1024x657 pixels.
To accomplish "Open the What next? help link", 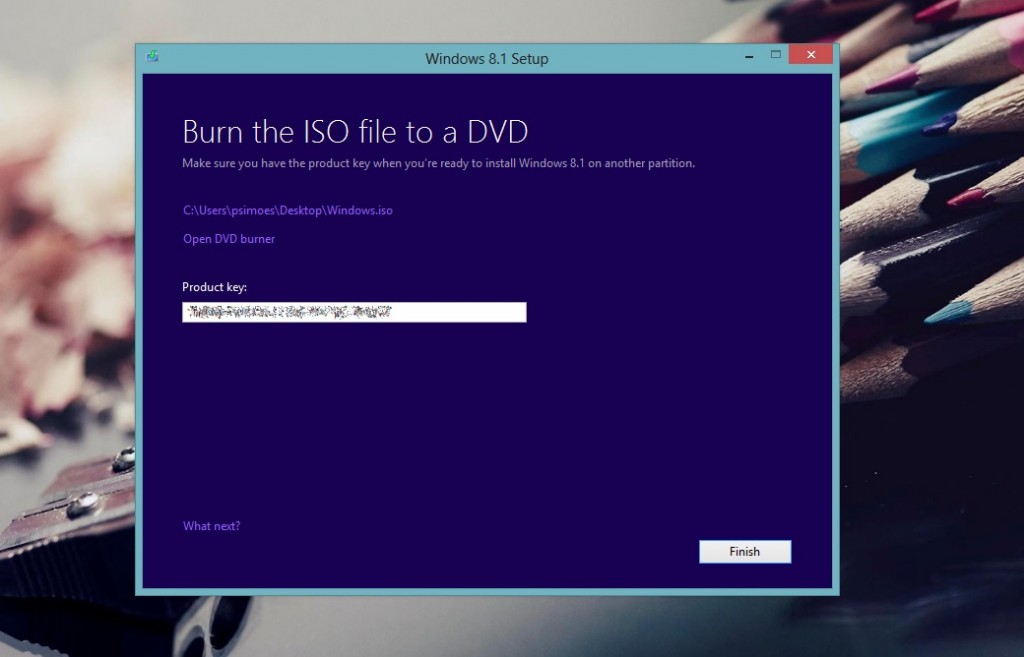I will click(211, 525).
